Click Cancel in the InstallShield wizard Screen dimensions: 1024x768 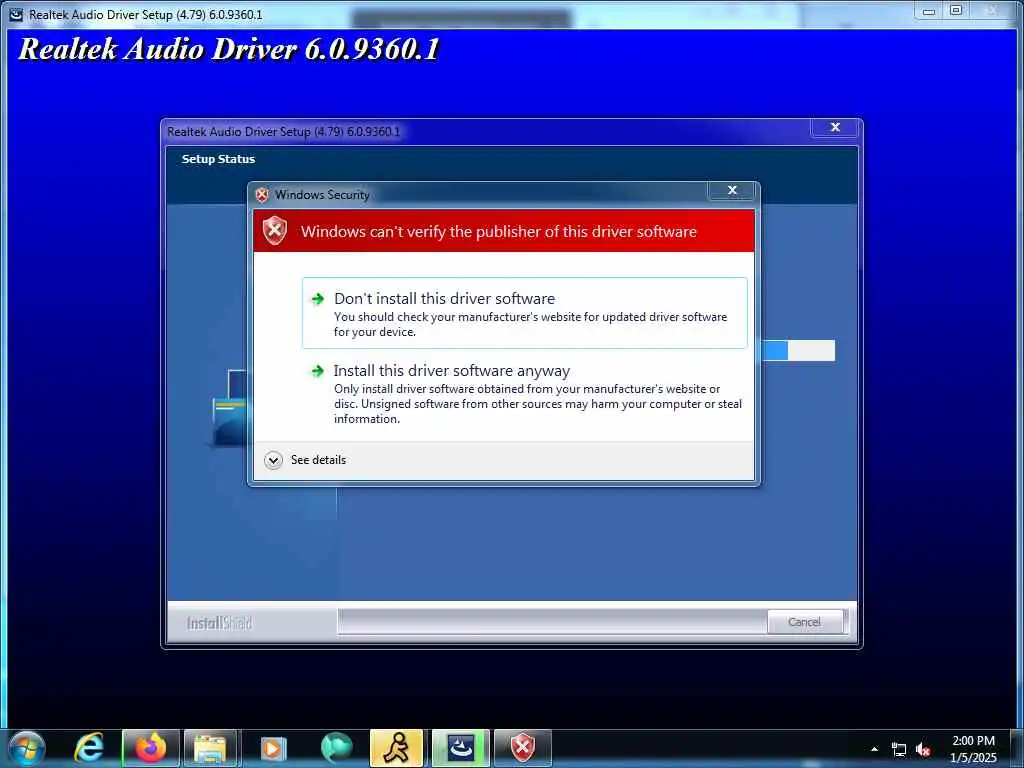point(804,622)
